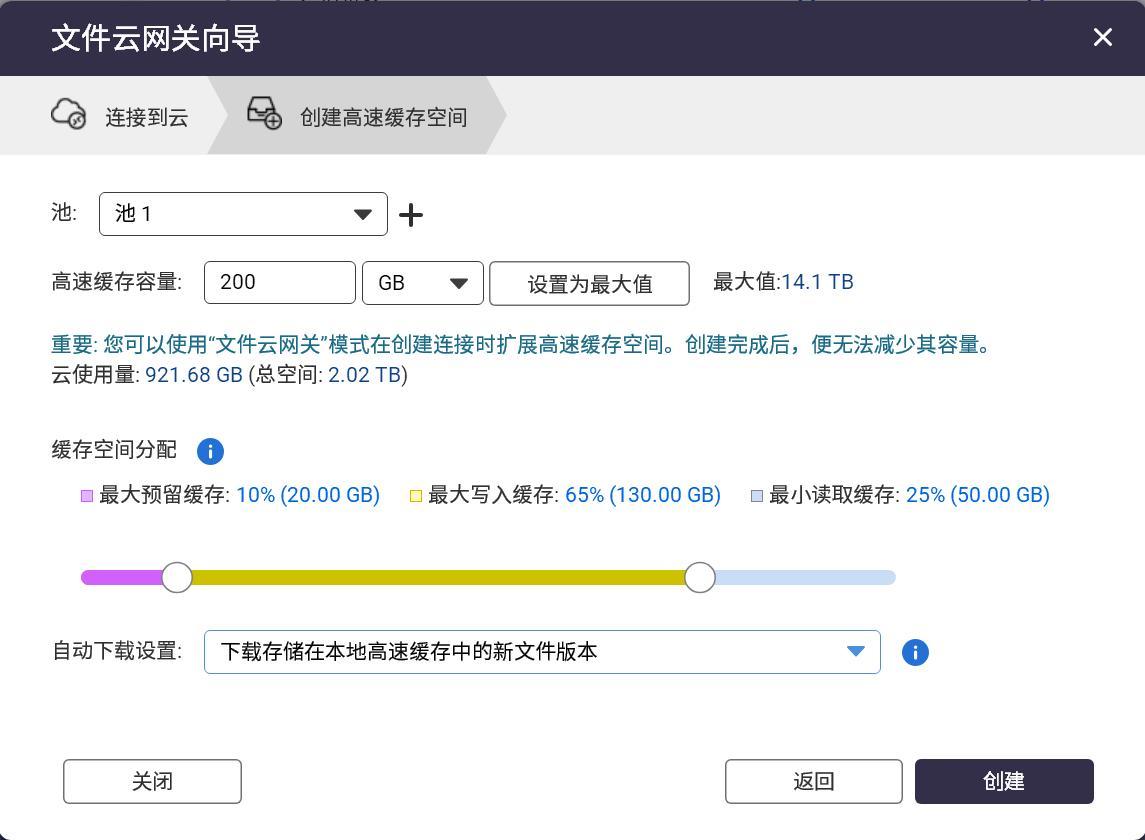
Task: Click the 关闭 button
Action: 152,781
